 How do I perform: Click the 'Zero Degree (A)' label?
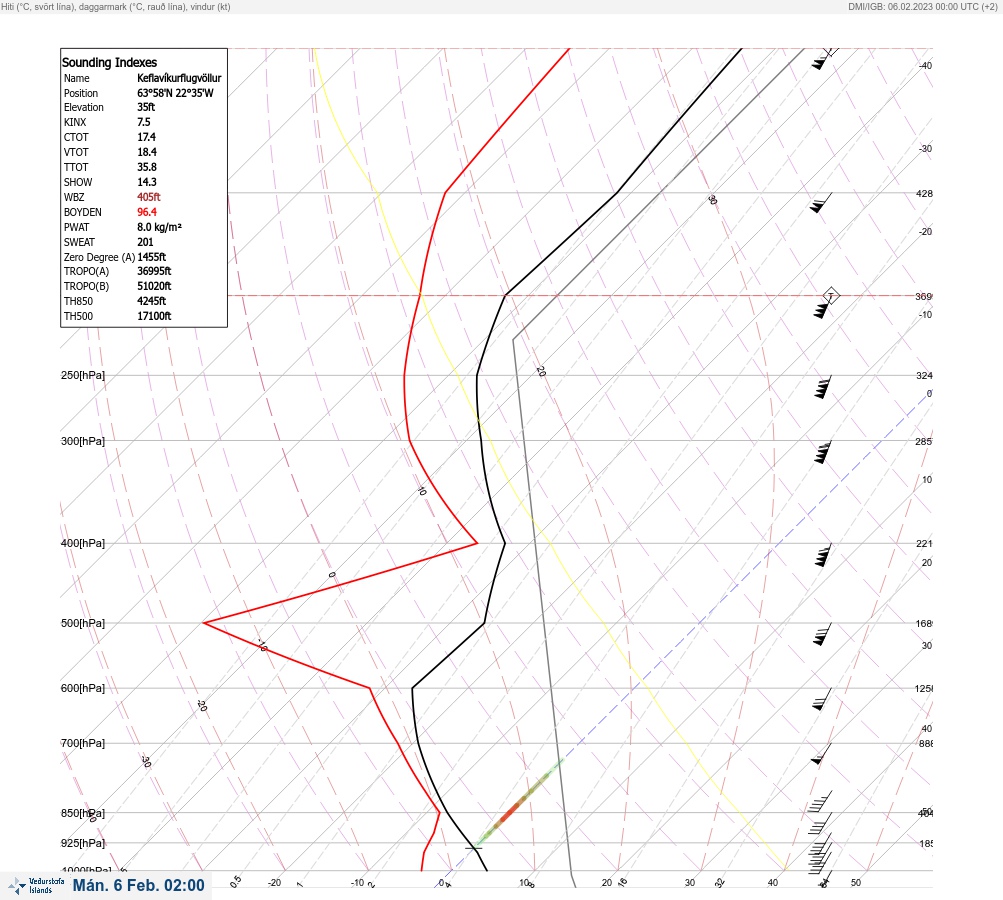click(99, 257)
